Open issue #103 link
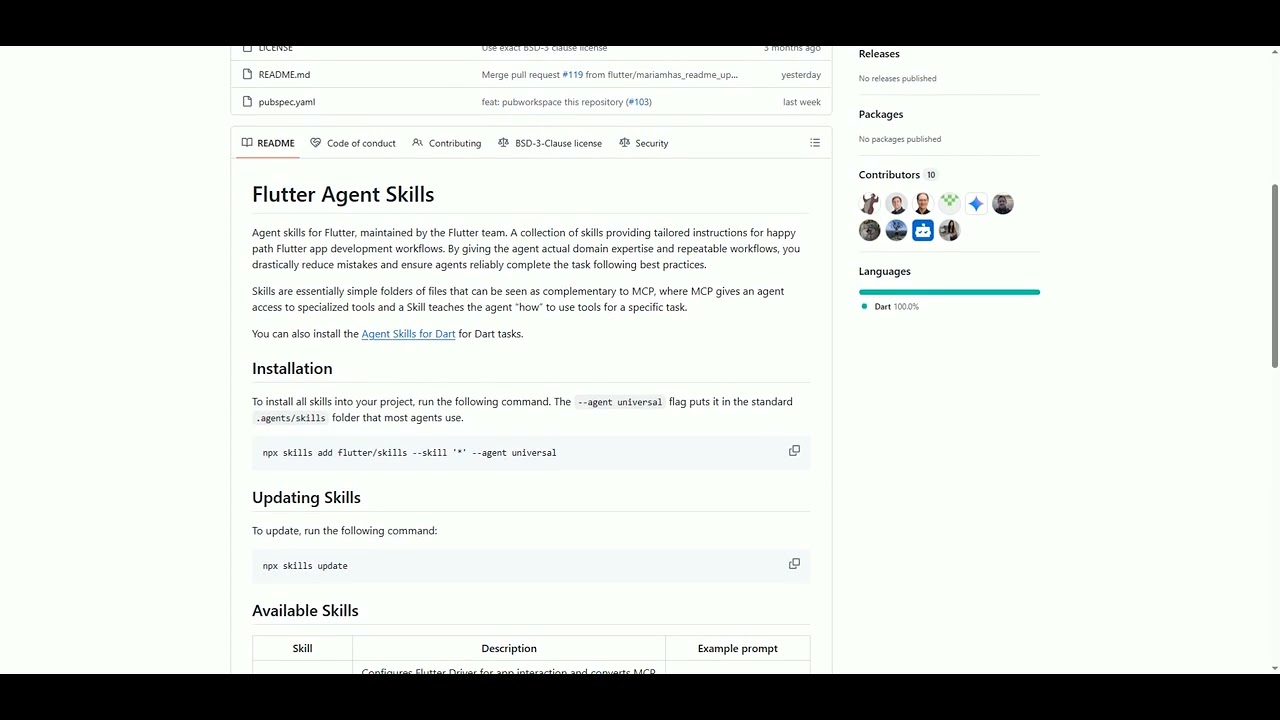The height and width of the screenshot is (720, 1280). pos(638,102)
